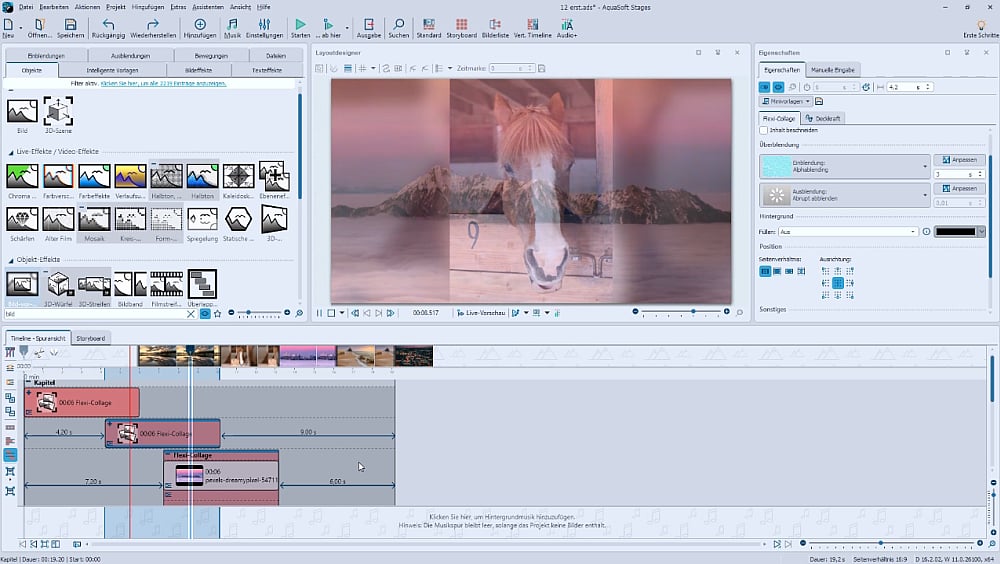Open the Minivorlagen button
The image size is (1000, 564).
(786, 101)
